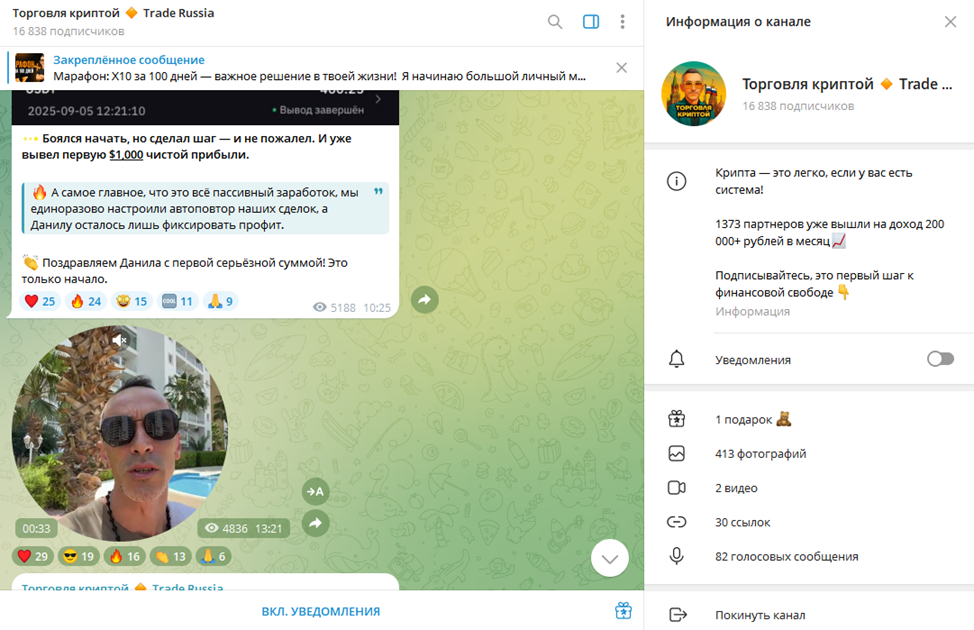This screenshot has width=974, height=630.
Task: Click the 16 838 подписчиков header text
Action: (x=68, y=31)
